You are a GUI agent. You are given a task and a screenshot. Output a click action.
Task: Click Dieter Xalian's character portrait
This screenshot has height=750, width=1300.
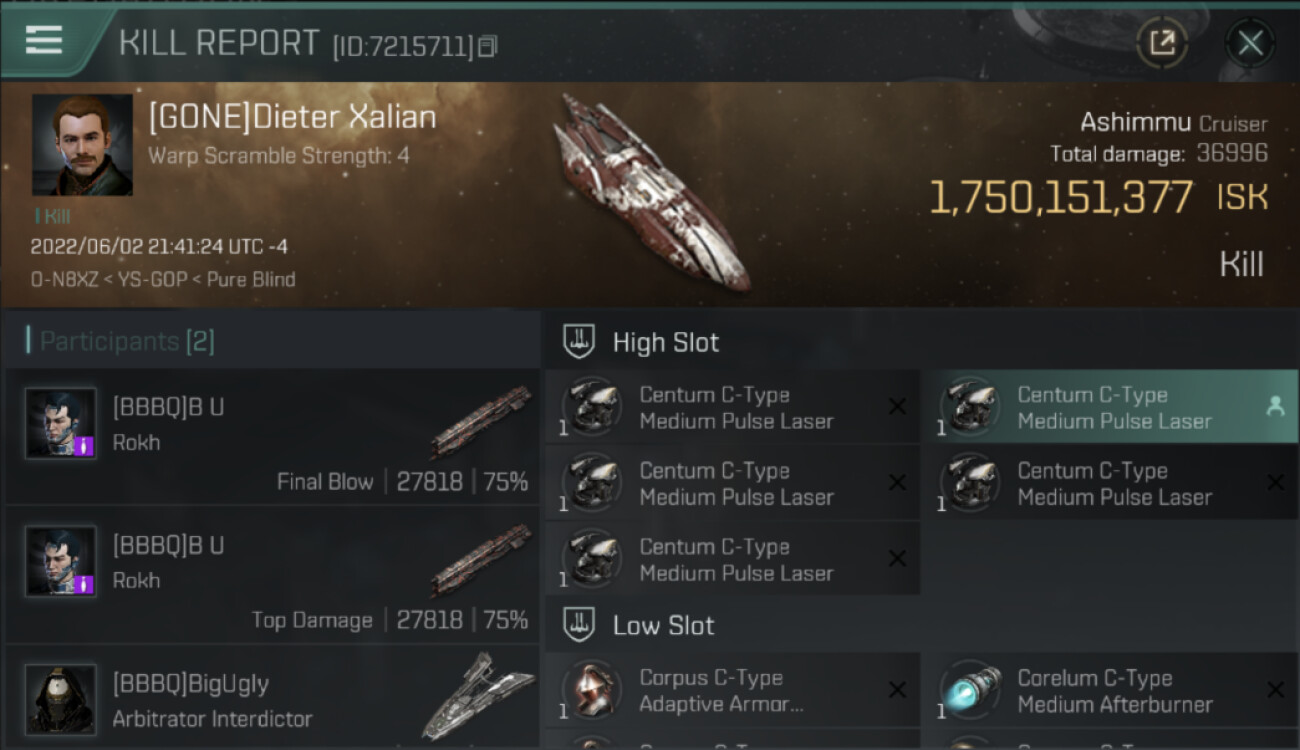point(82,145)
